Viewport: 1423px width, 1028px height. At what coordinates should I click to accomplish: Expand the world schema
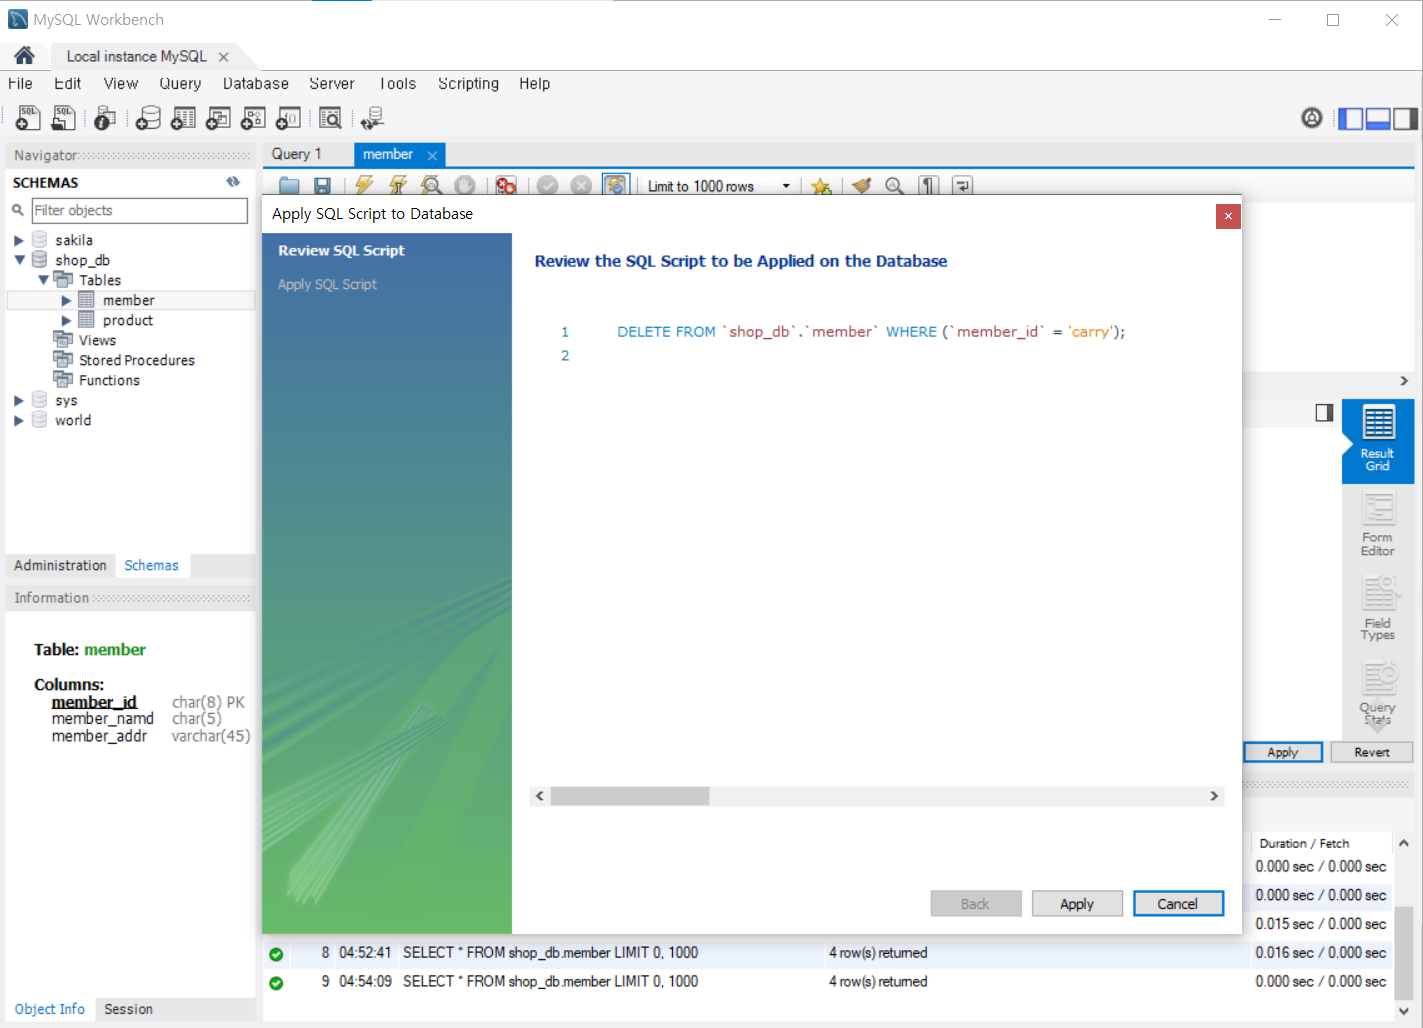point(18,420)
